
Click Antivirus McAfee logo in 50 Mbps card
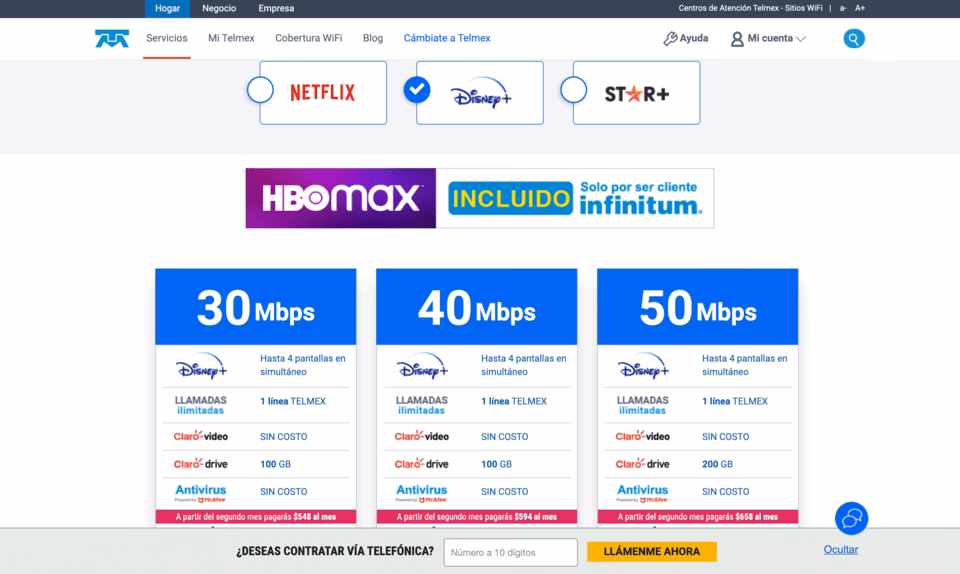(642, 493)
